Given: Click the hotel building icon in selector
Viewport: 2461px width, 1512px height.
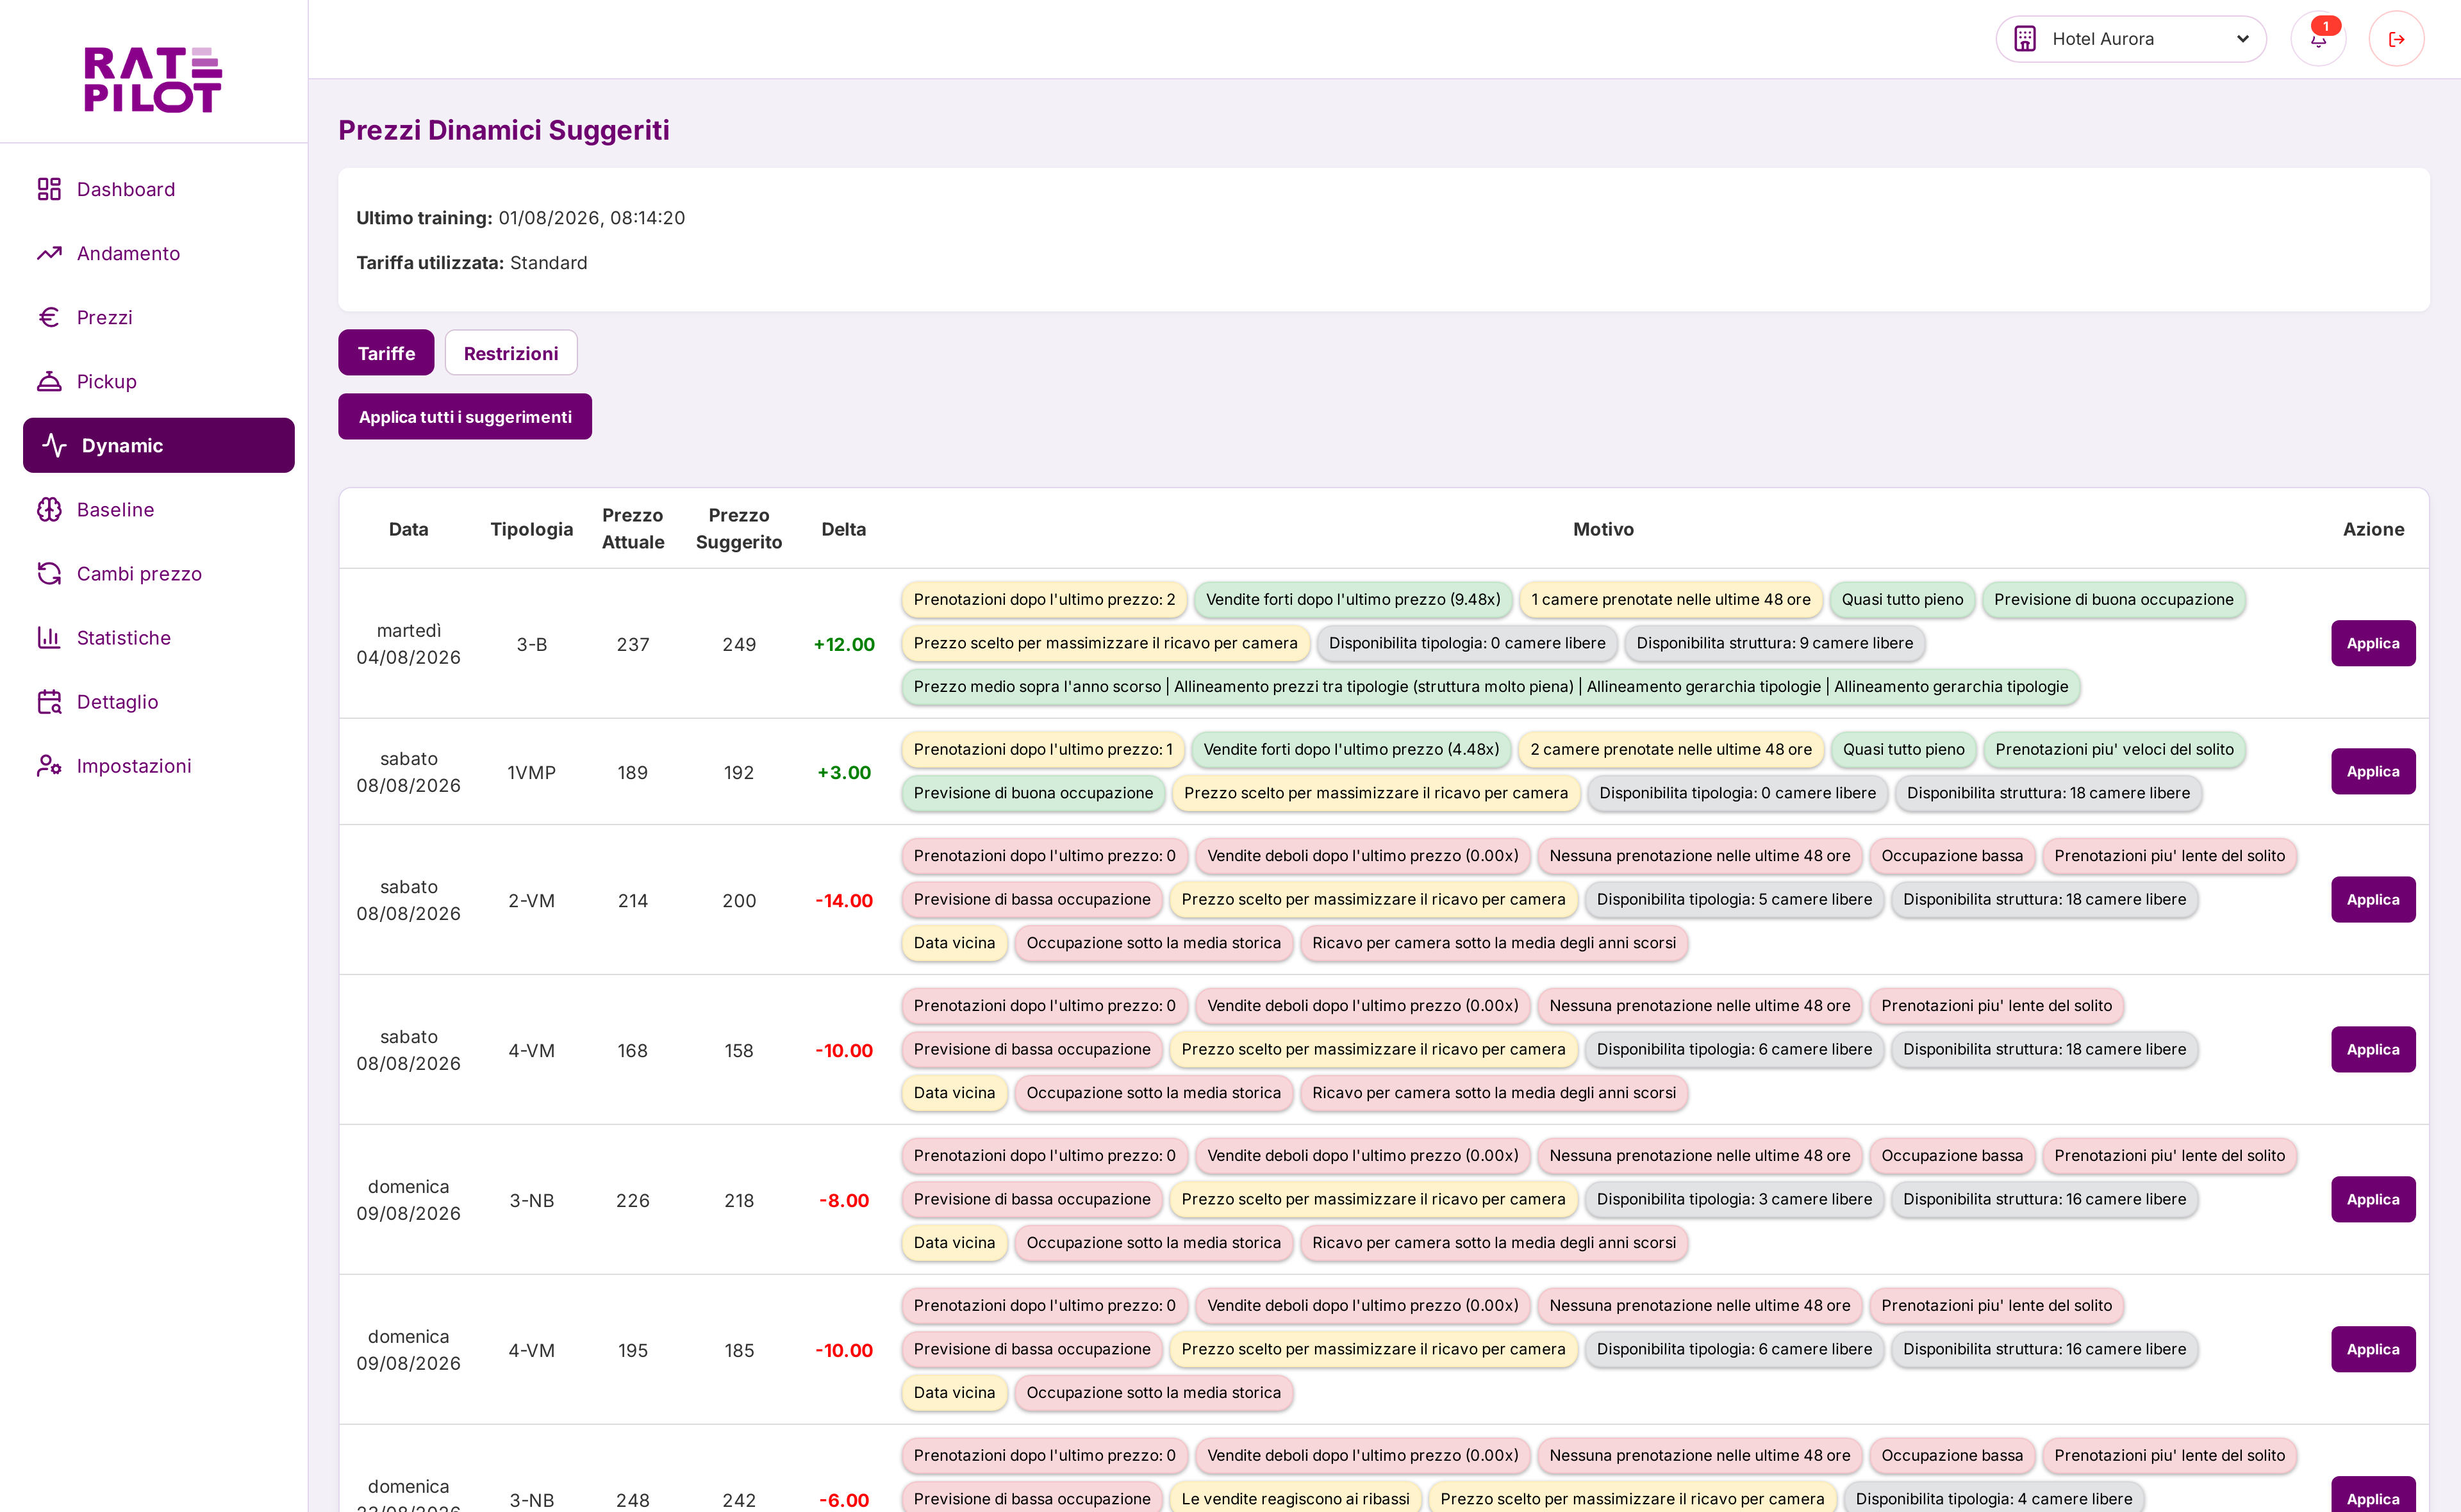Looking at the screenshot, I should tap(2025, 39).
